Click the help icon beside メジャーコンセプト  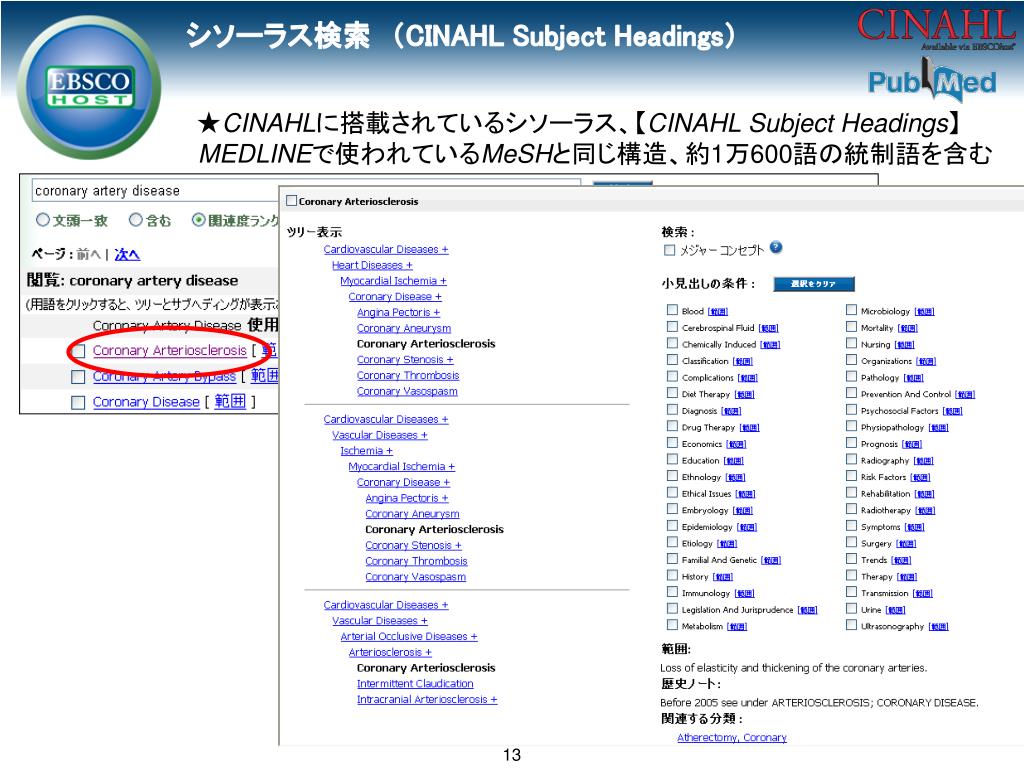click(x=776, y=248)
